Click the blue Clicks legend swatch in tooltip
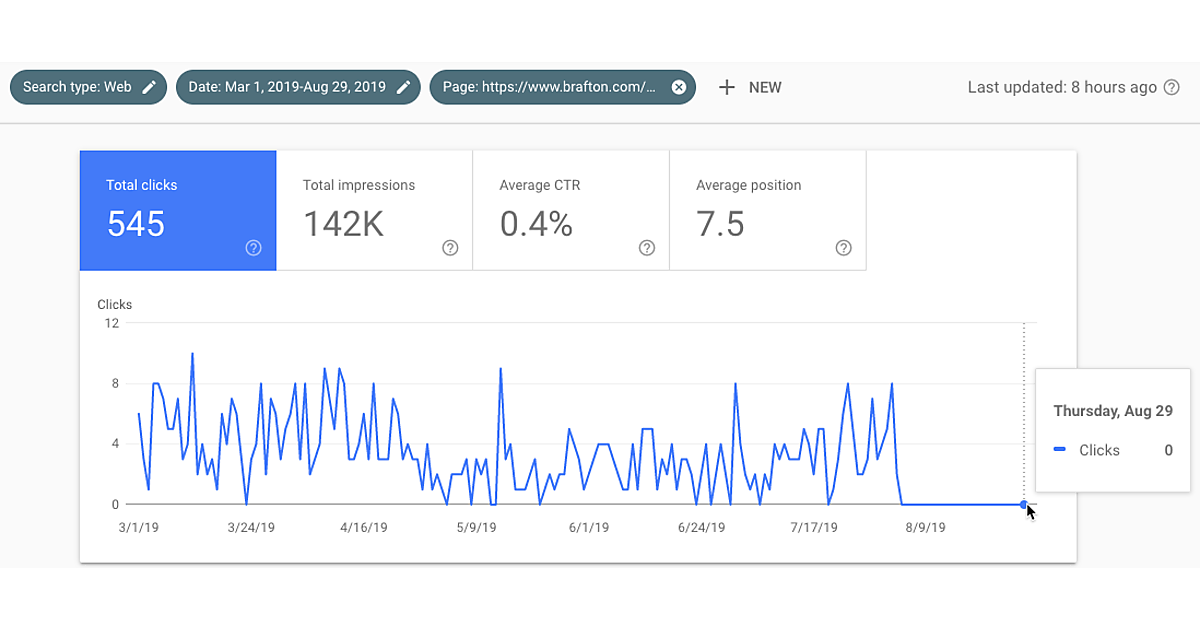 click(1060, 450)
